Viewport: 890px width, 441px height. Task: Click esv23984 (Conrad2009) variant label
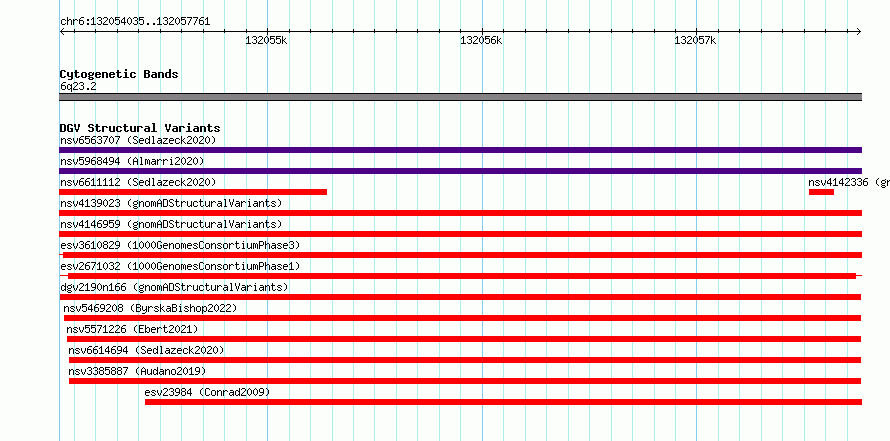[207, 392]
